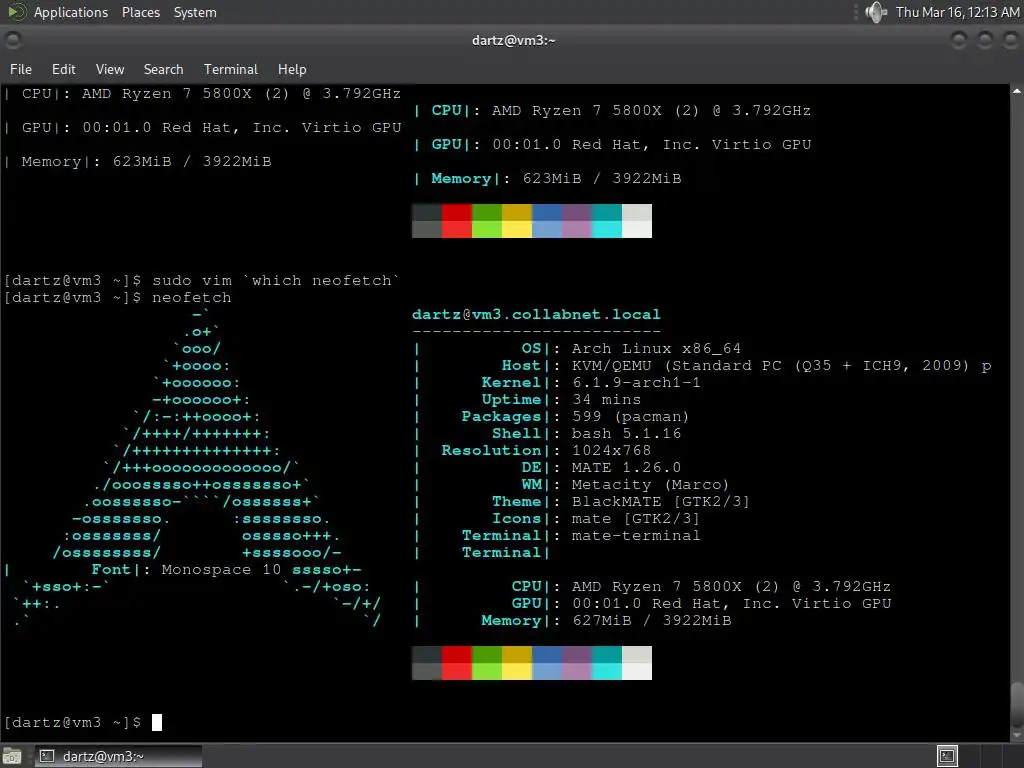
Task: Click the window menu button left of the title
Action: 12,40
